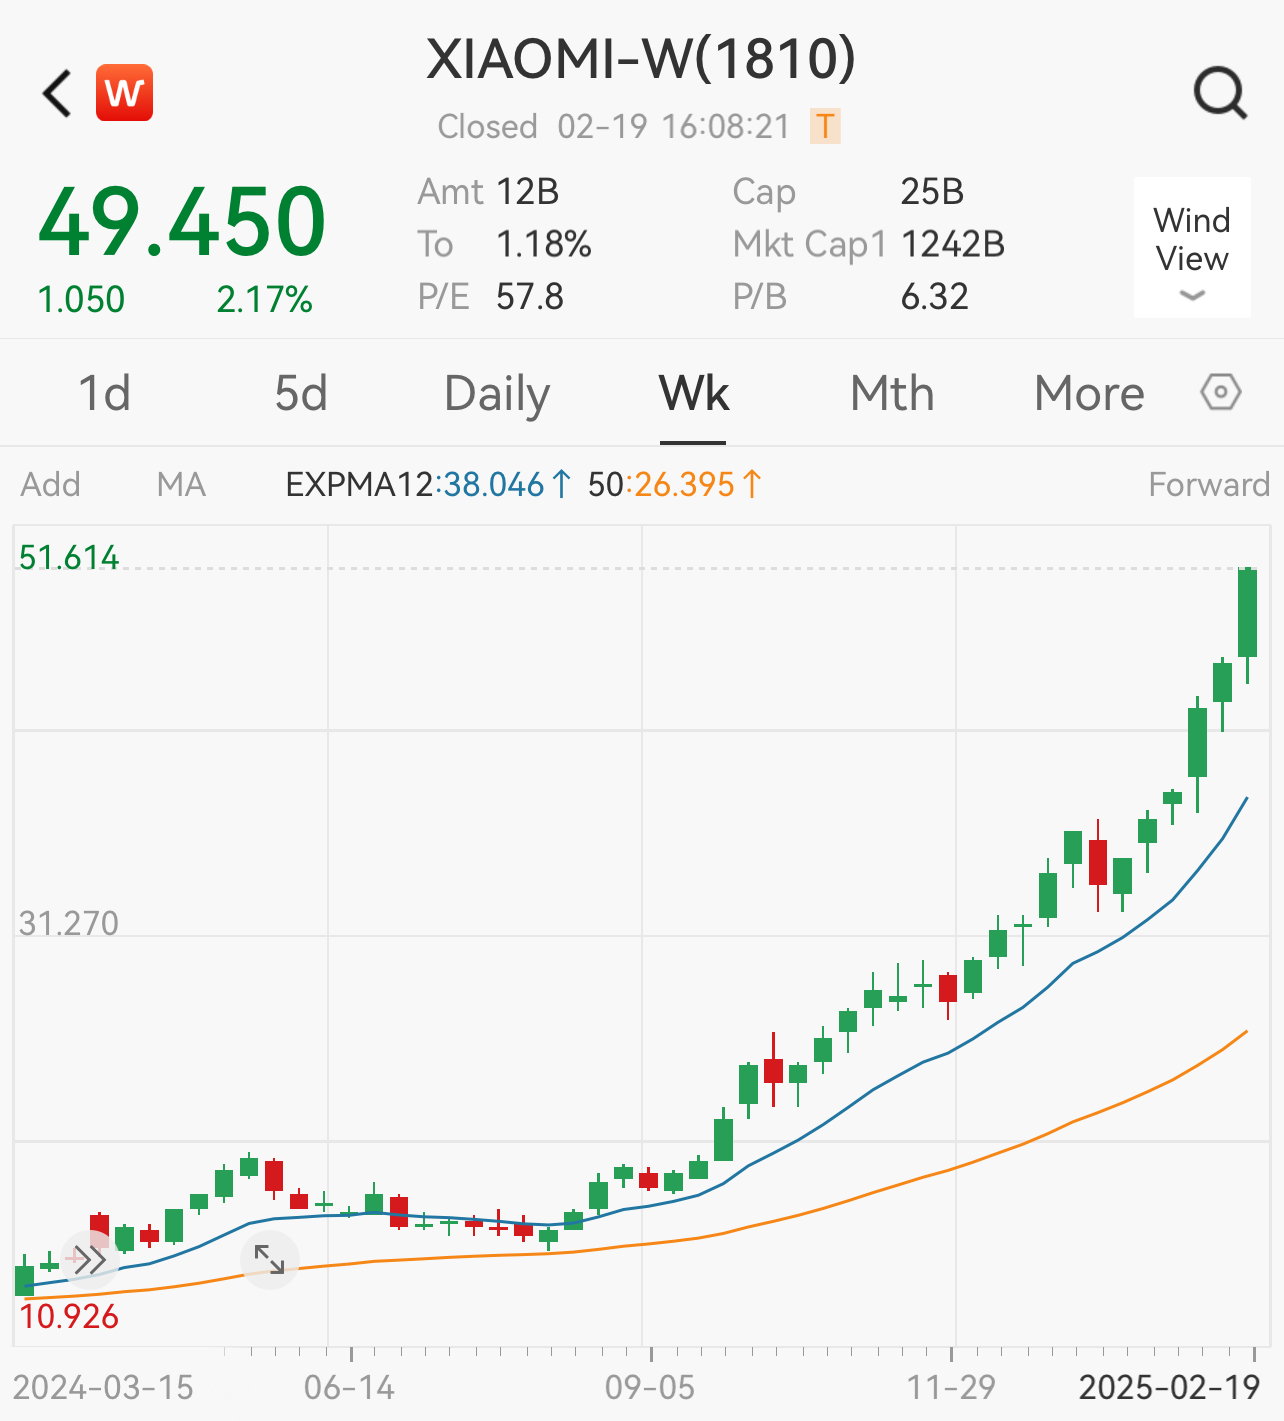
Task: Open the More chart periods menu
Action: [1089, 393]
